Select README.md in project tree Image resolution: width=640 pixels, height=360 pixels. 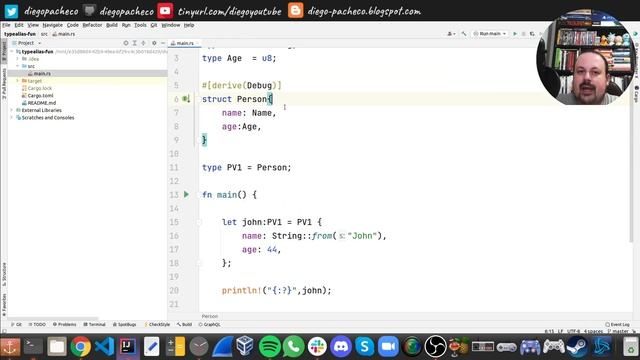[x=38, y=103]
